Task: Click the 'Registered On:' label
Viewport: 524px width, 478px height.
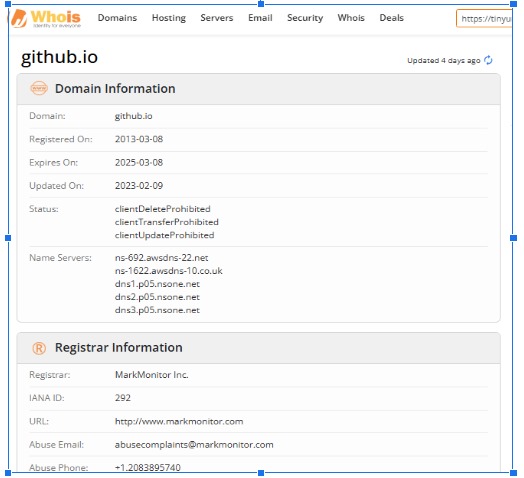Action: click(x=61, y=139)
